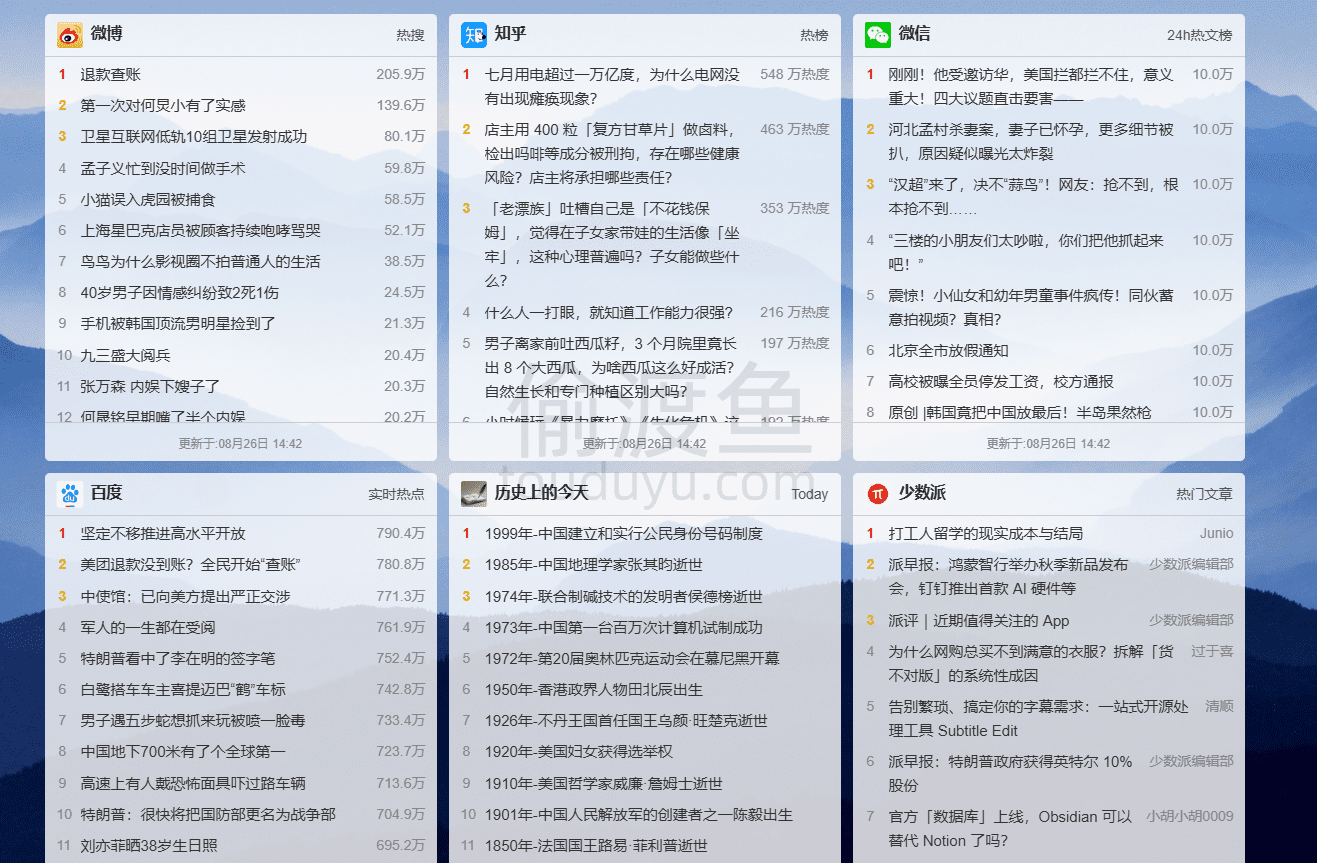This screenshot has height=863, width=1317.
Task: Open Baidu topic 高速上有人戴恐怖面具吓过路车辆
Action: [193, 783]
